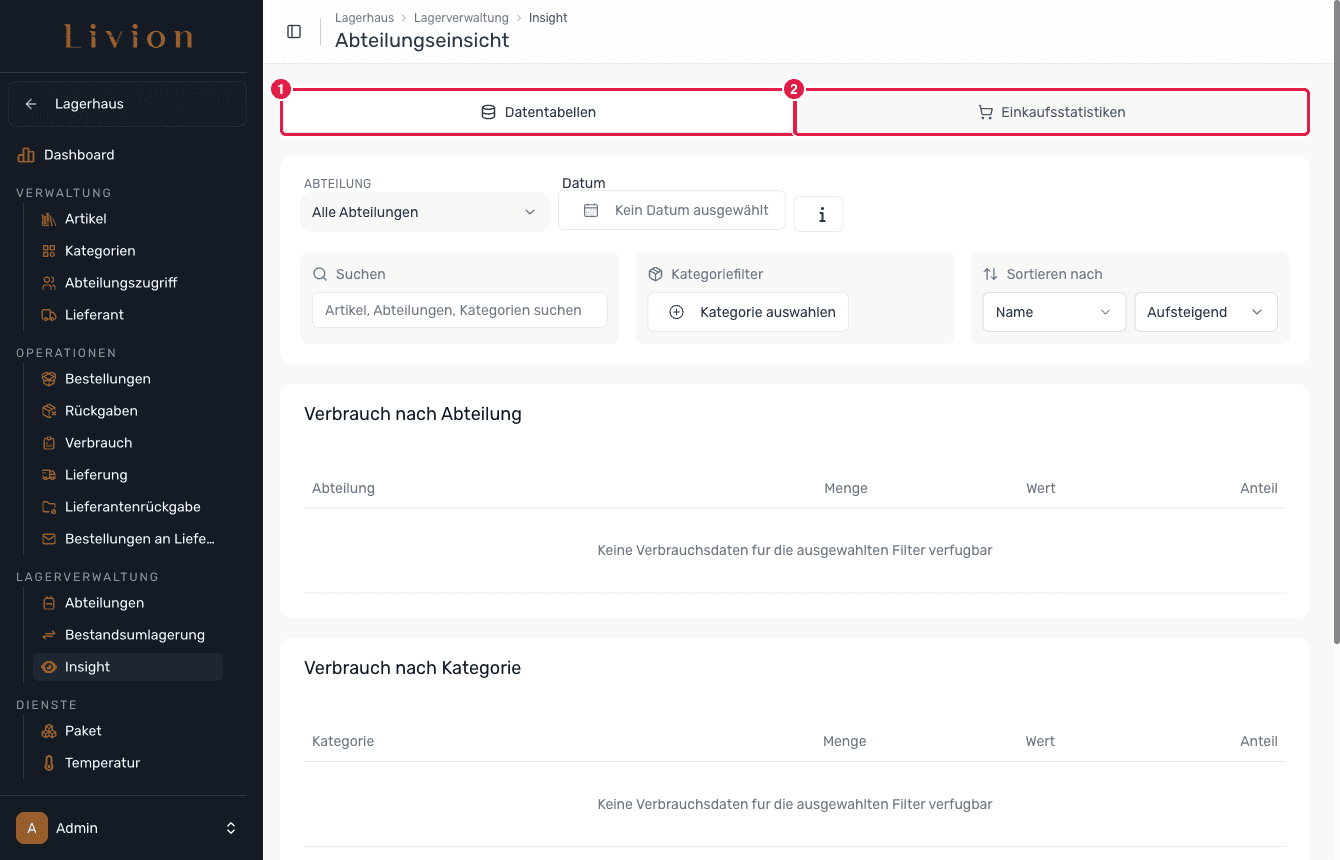Click the Insight eye icon
The width and height of the screenshot is (1340, 860).
pyautogui.click(x=49, y=667)
